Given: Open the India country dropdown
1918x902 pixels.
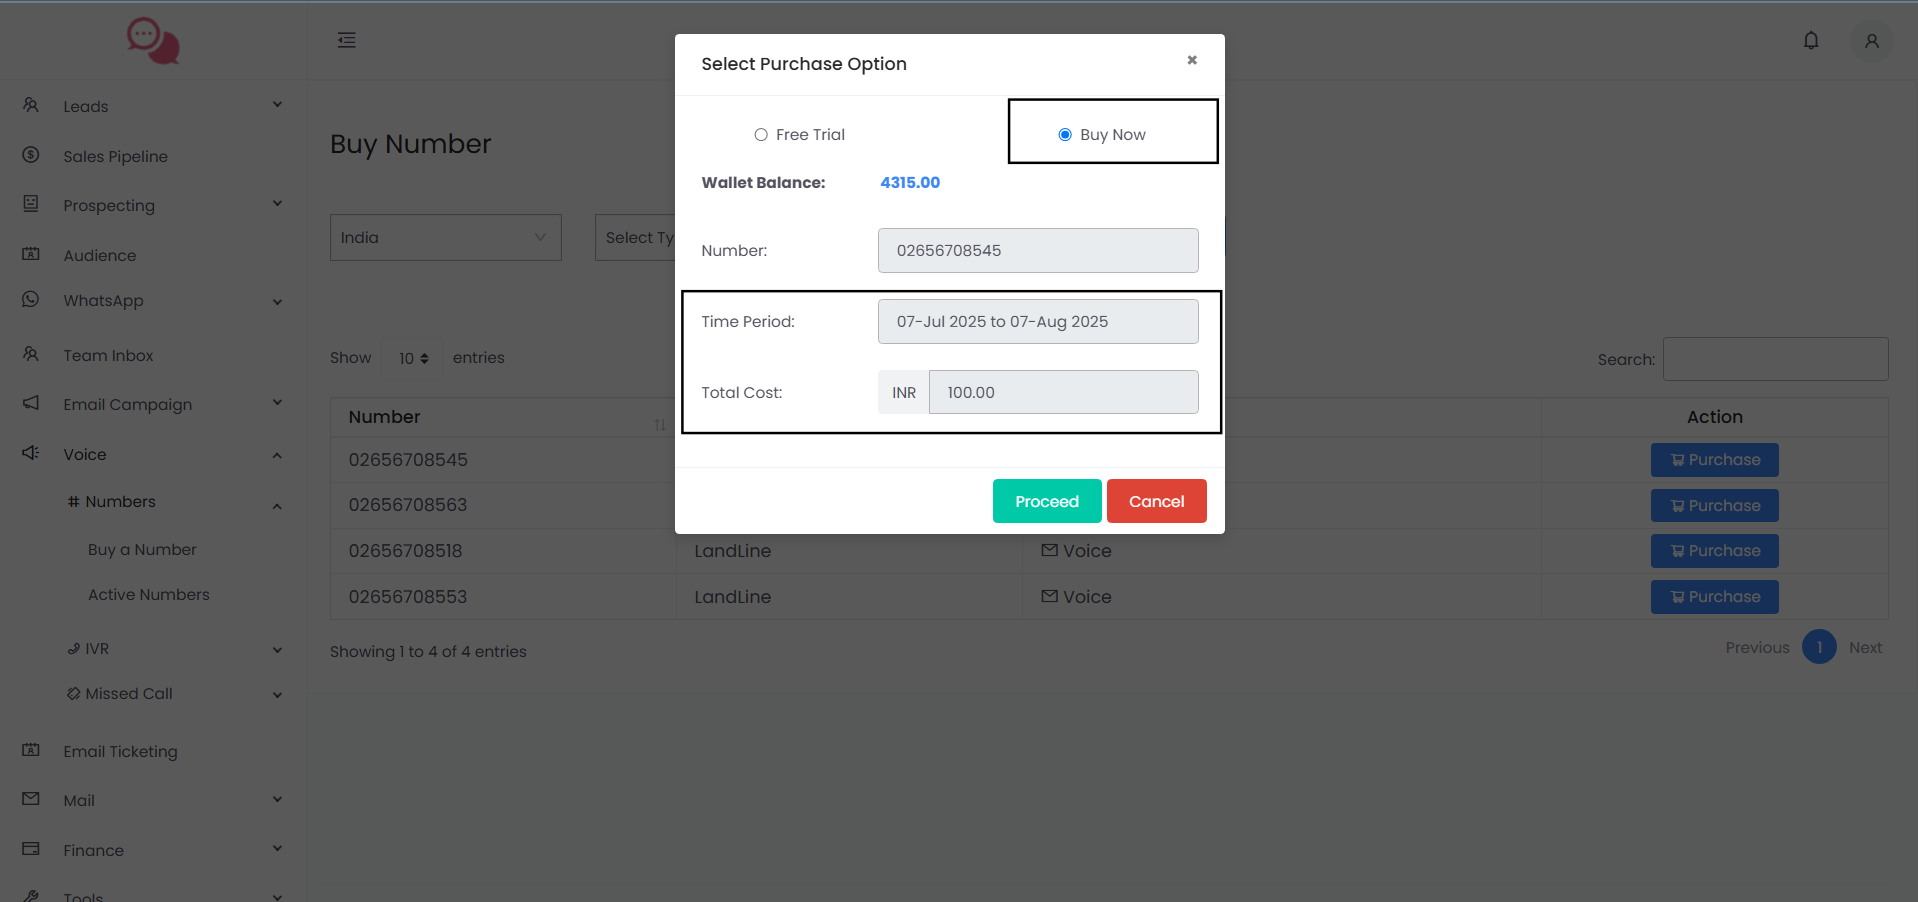Looking at the screenshot, I should (445, 238).
